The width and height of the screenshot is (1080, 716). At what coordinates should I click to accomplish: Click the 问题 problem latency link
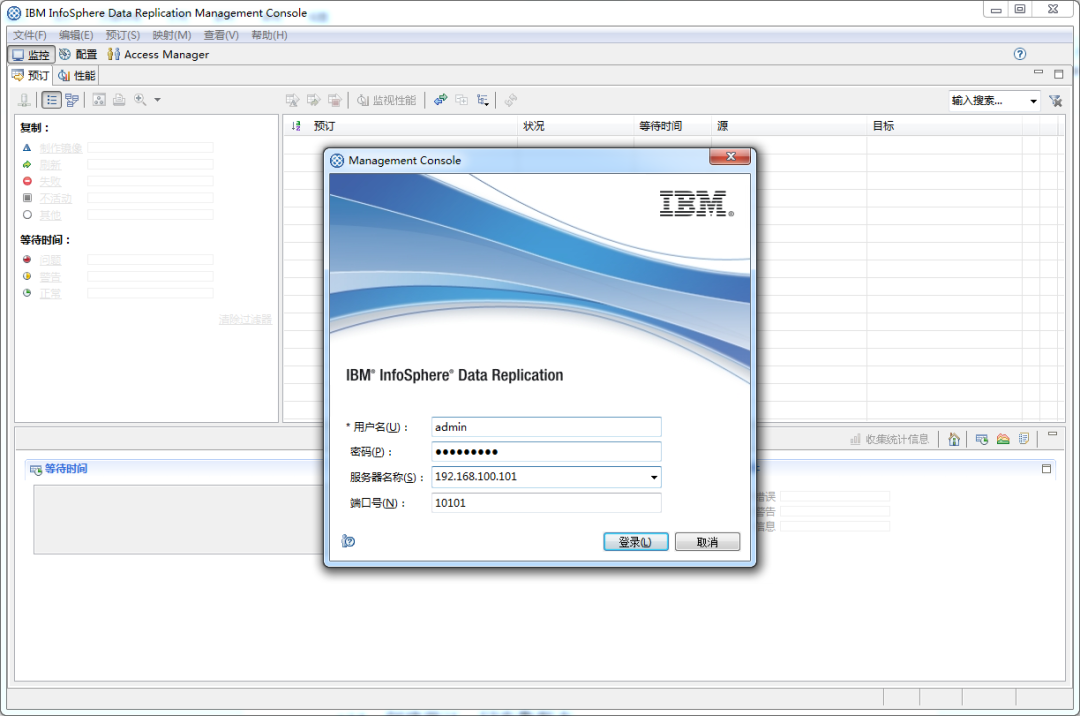tap(50, 260)
